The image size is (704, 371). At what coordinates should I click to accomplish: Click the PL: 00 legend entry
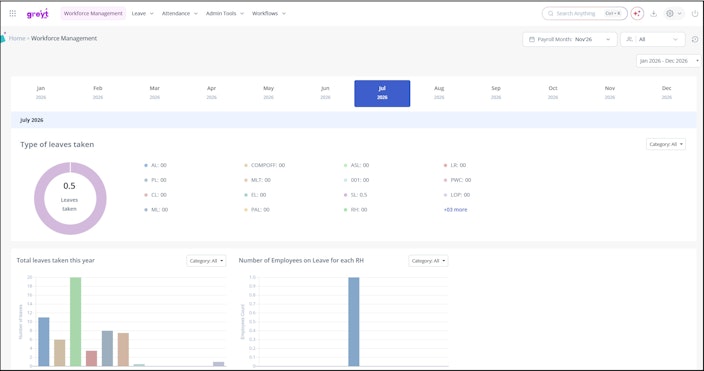(155, 180)
